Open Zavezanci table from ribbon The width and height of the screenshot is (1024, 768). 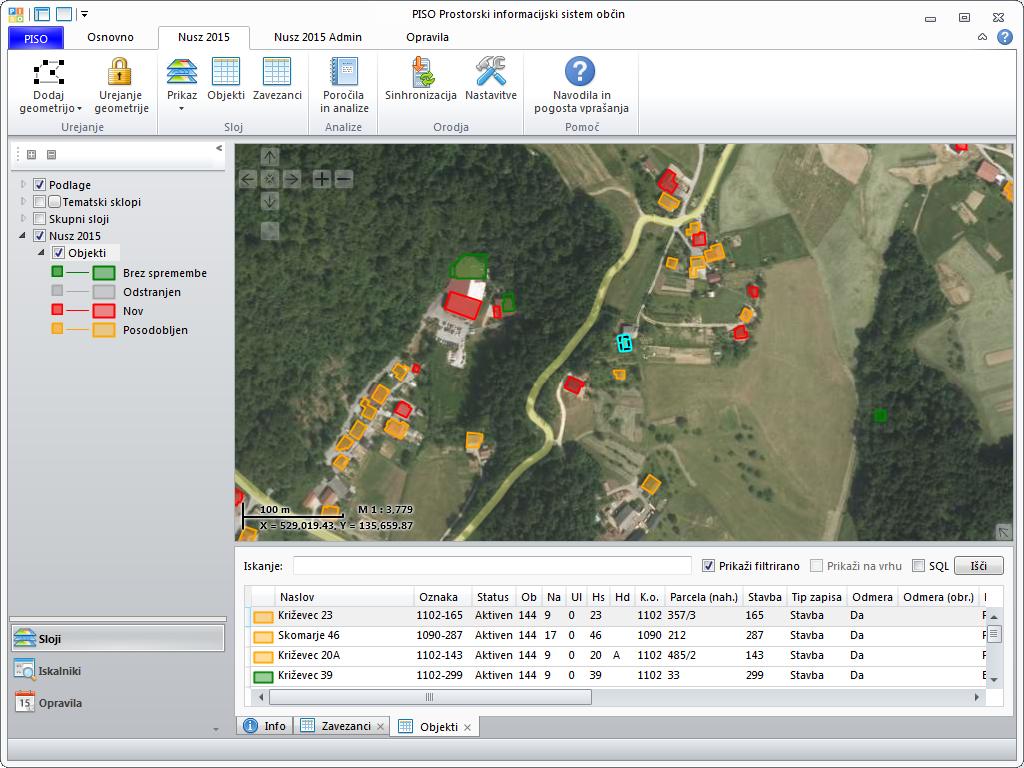pyautogui.click(x=277, y=74)
